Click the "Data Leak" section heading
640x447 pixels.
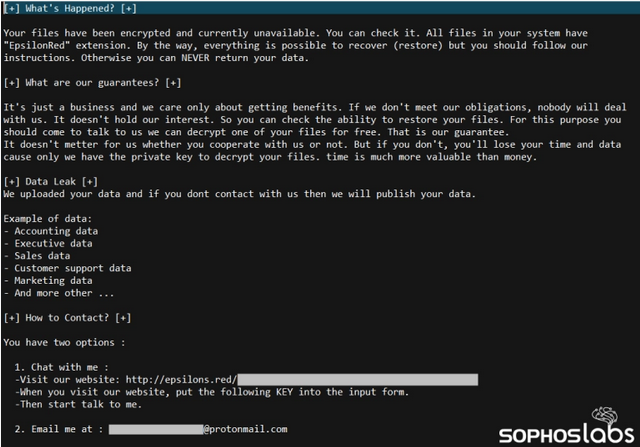pos(50,181)
